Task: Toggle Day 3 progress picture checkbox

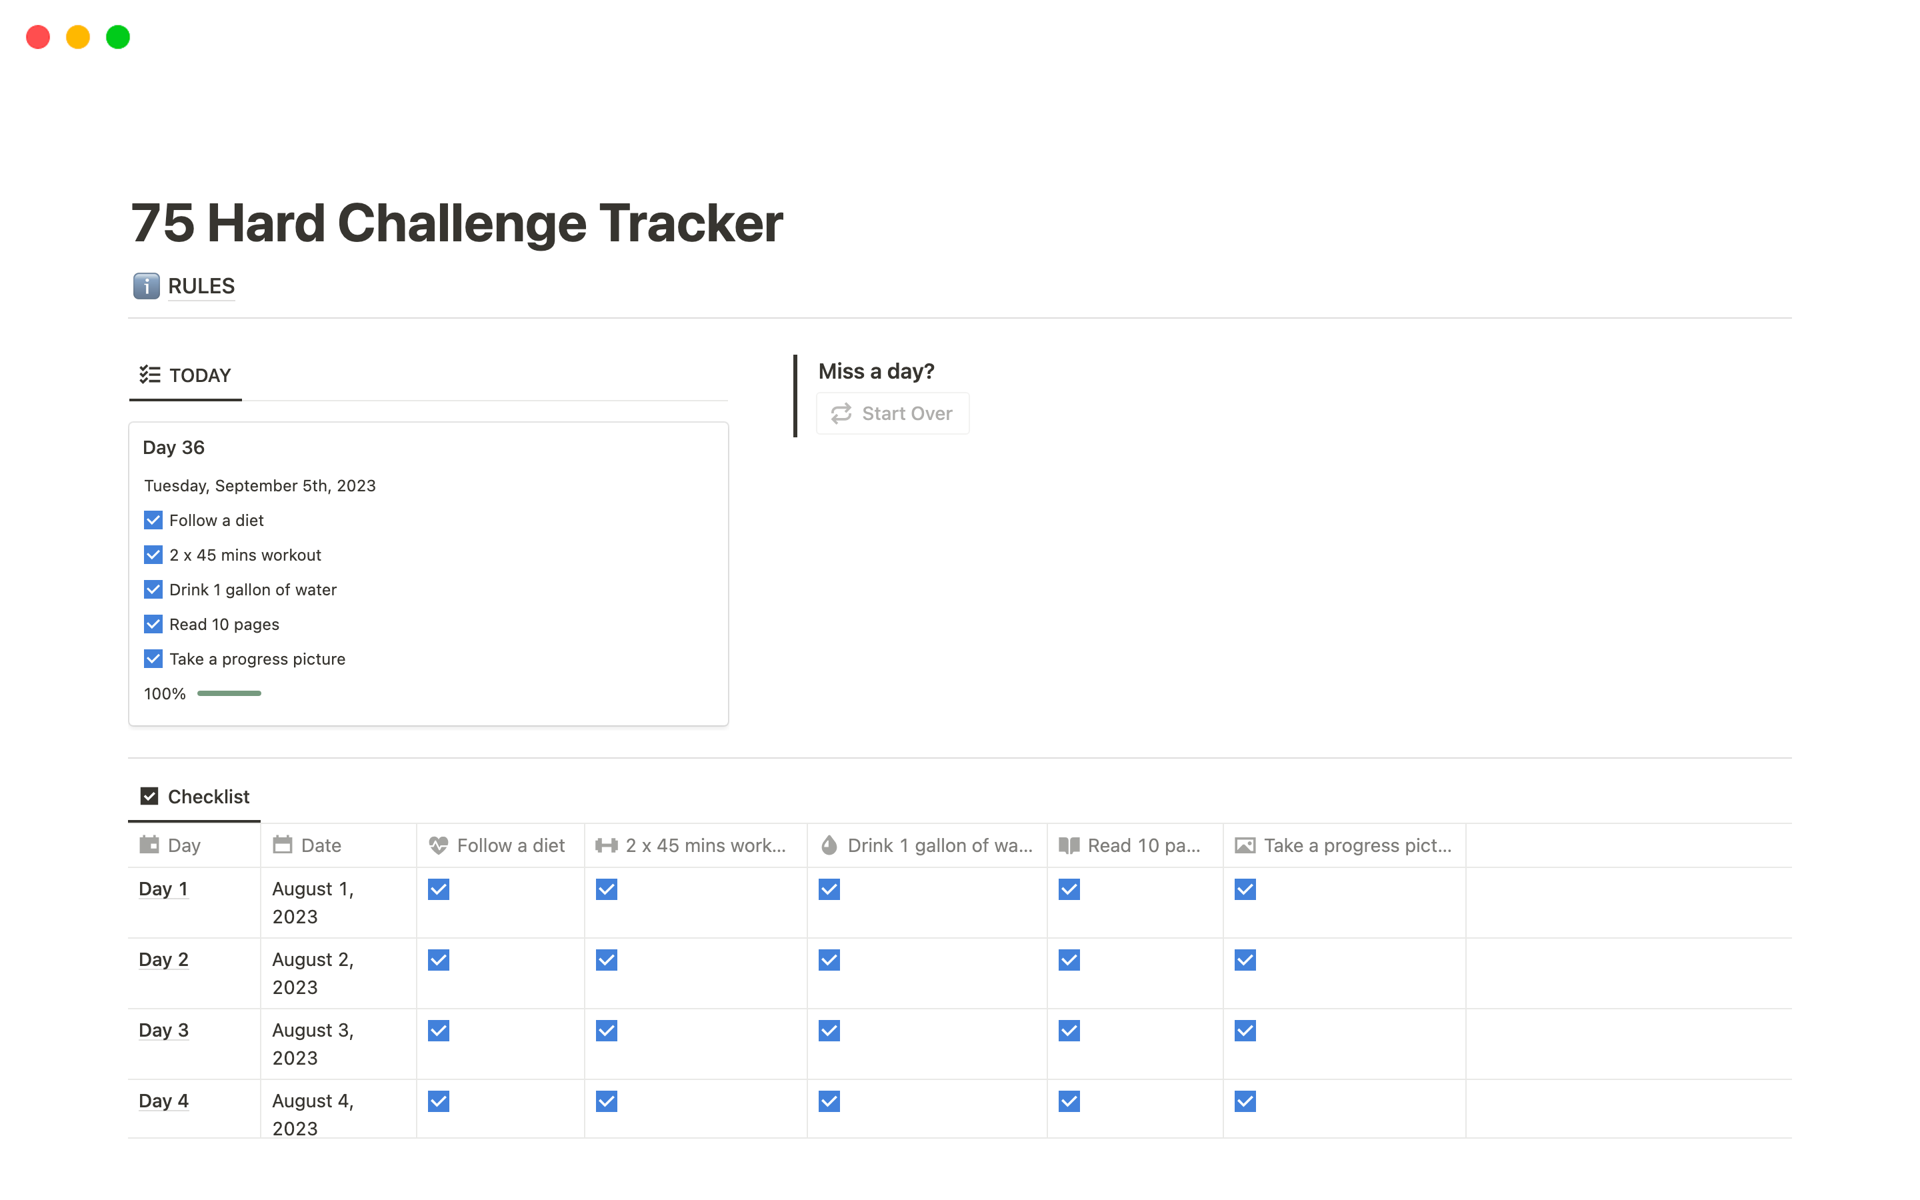Action: point(1245,1031)
